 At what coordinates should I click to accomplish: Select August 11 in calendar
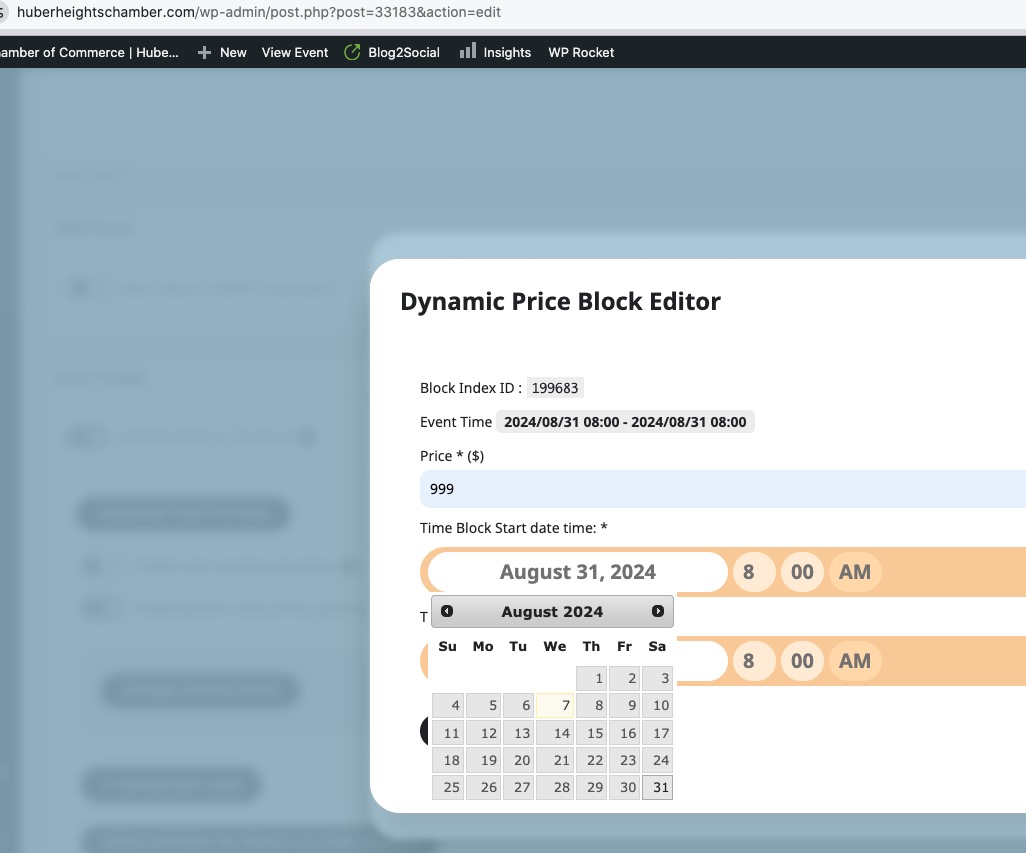pos(448,733)
